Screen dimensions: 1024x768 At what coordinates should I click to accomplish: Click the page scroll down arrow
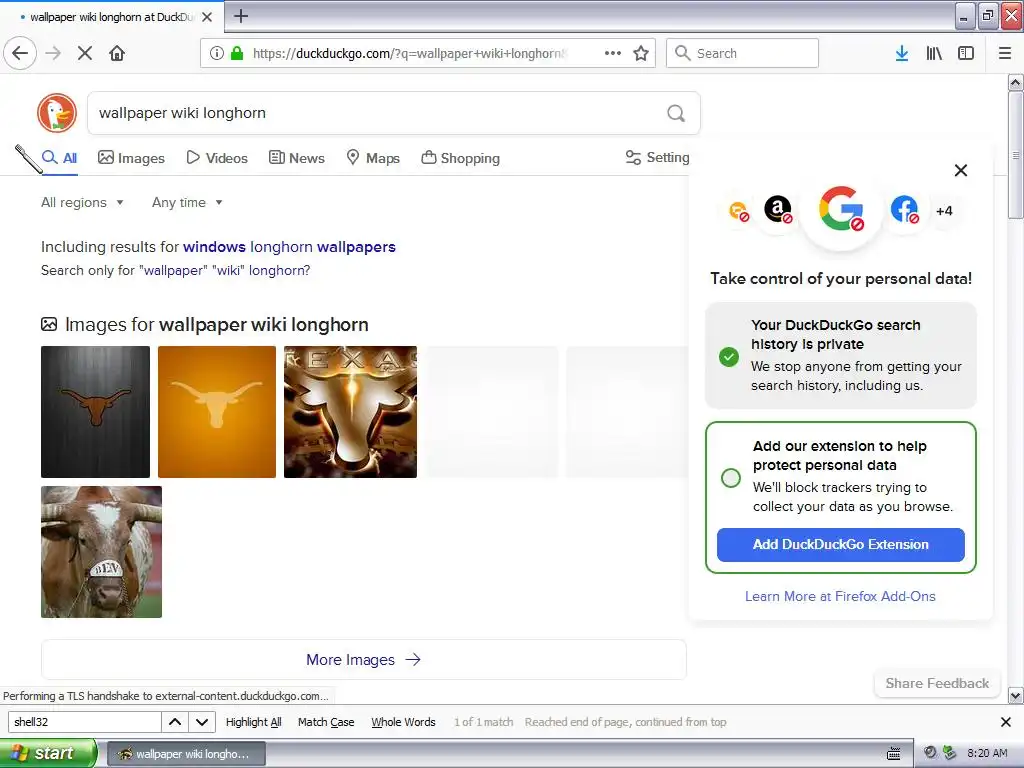point(1016,696)
